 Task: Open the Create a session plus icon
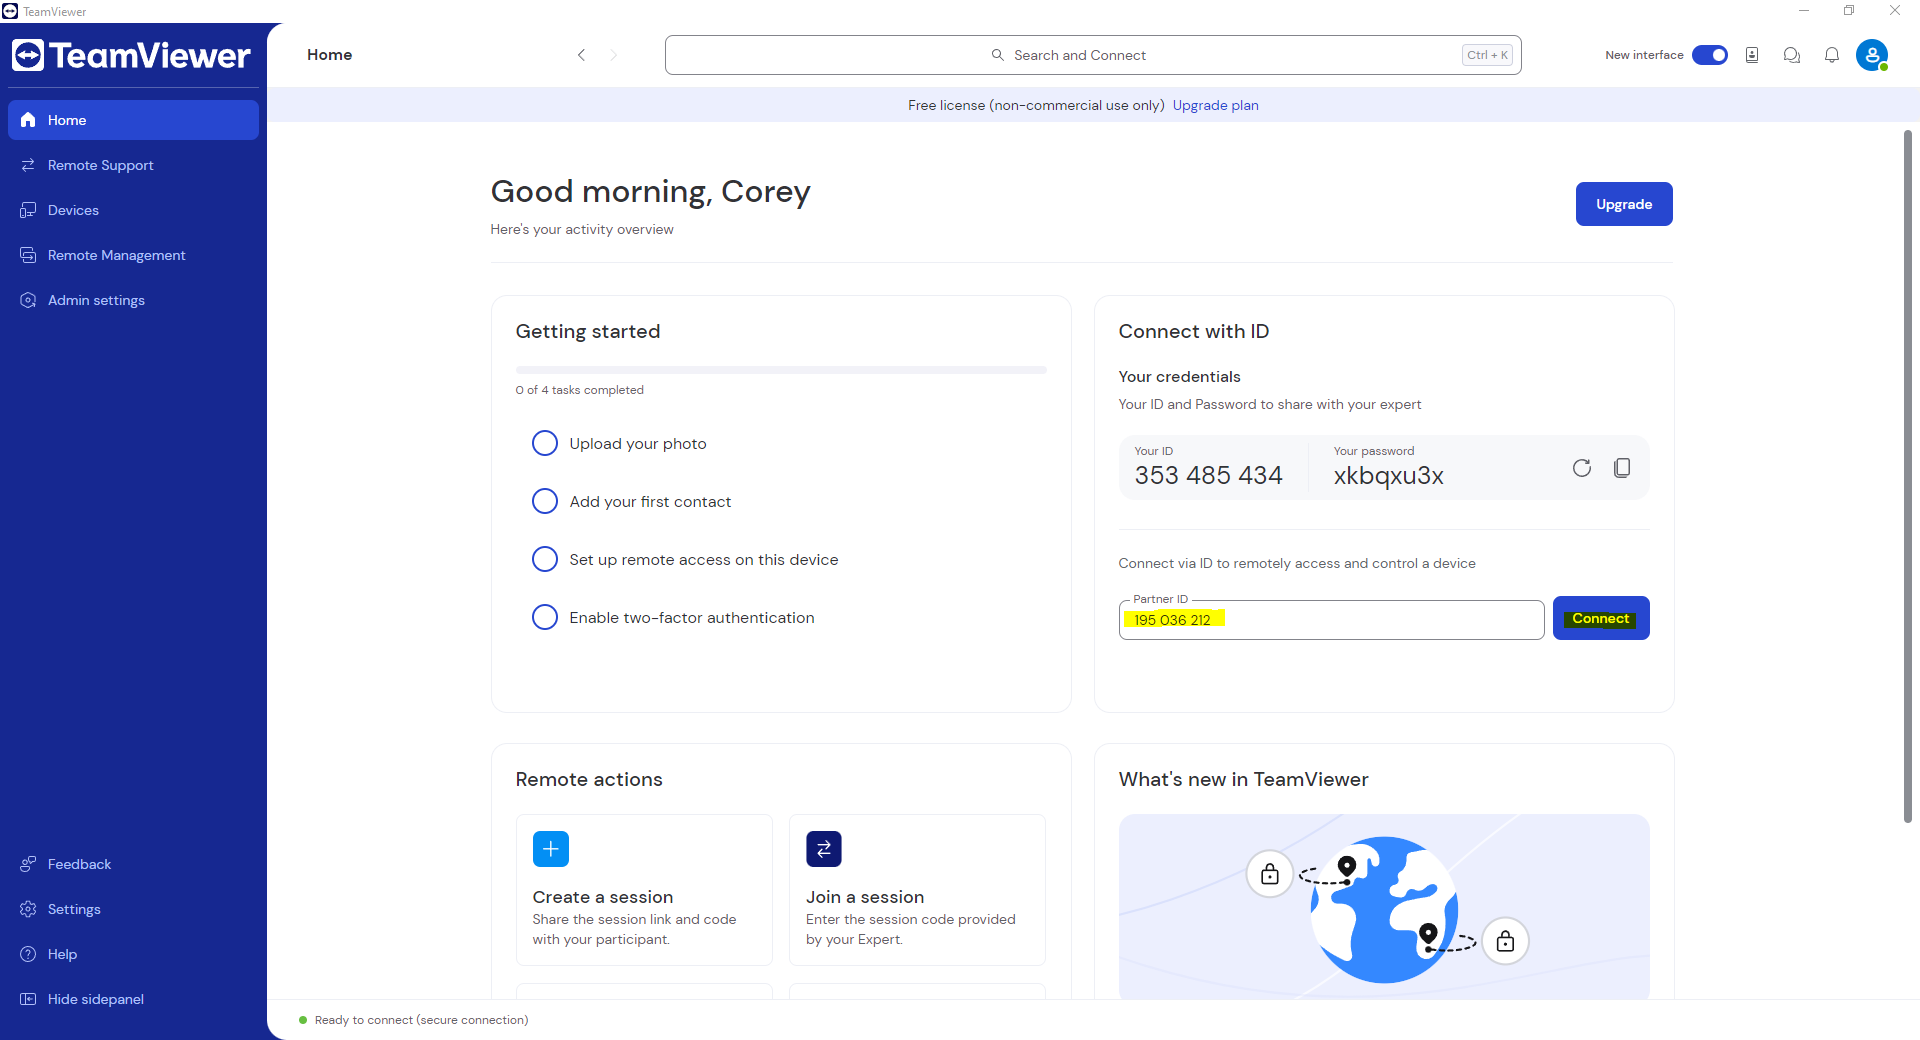click(x=551, y=848)
